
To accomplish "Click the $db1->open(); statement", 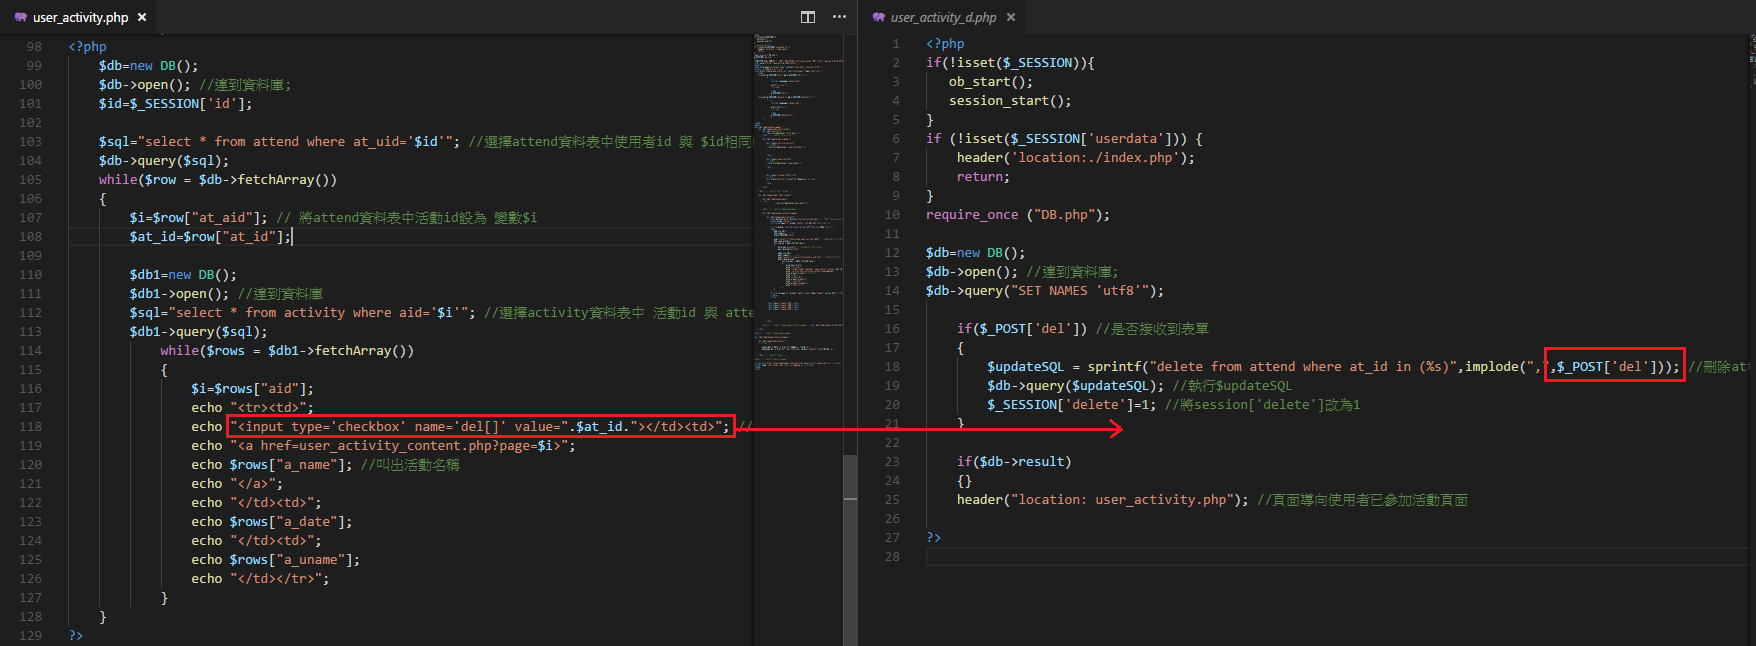I will 179,294.
